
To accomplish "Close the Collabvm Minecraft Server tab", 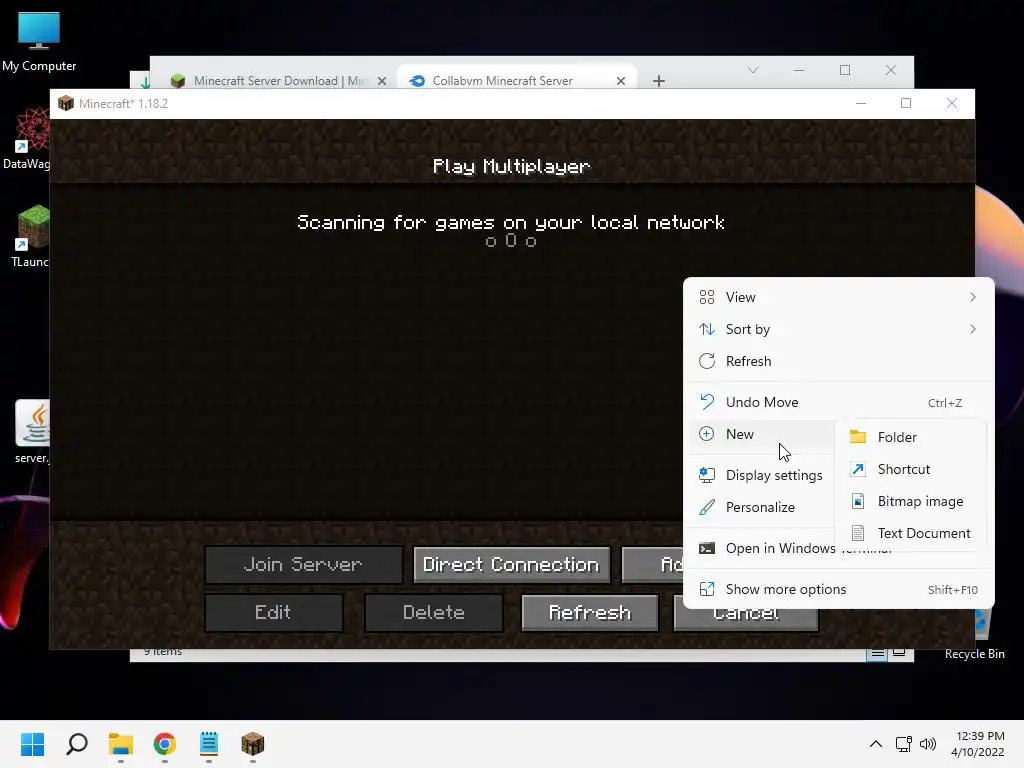I will (621, 81).
